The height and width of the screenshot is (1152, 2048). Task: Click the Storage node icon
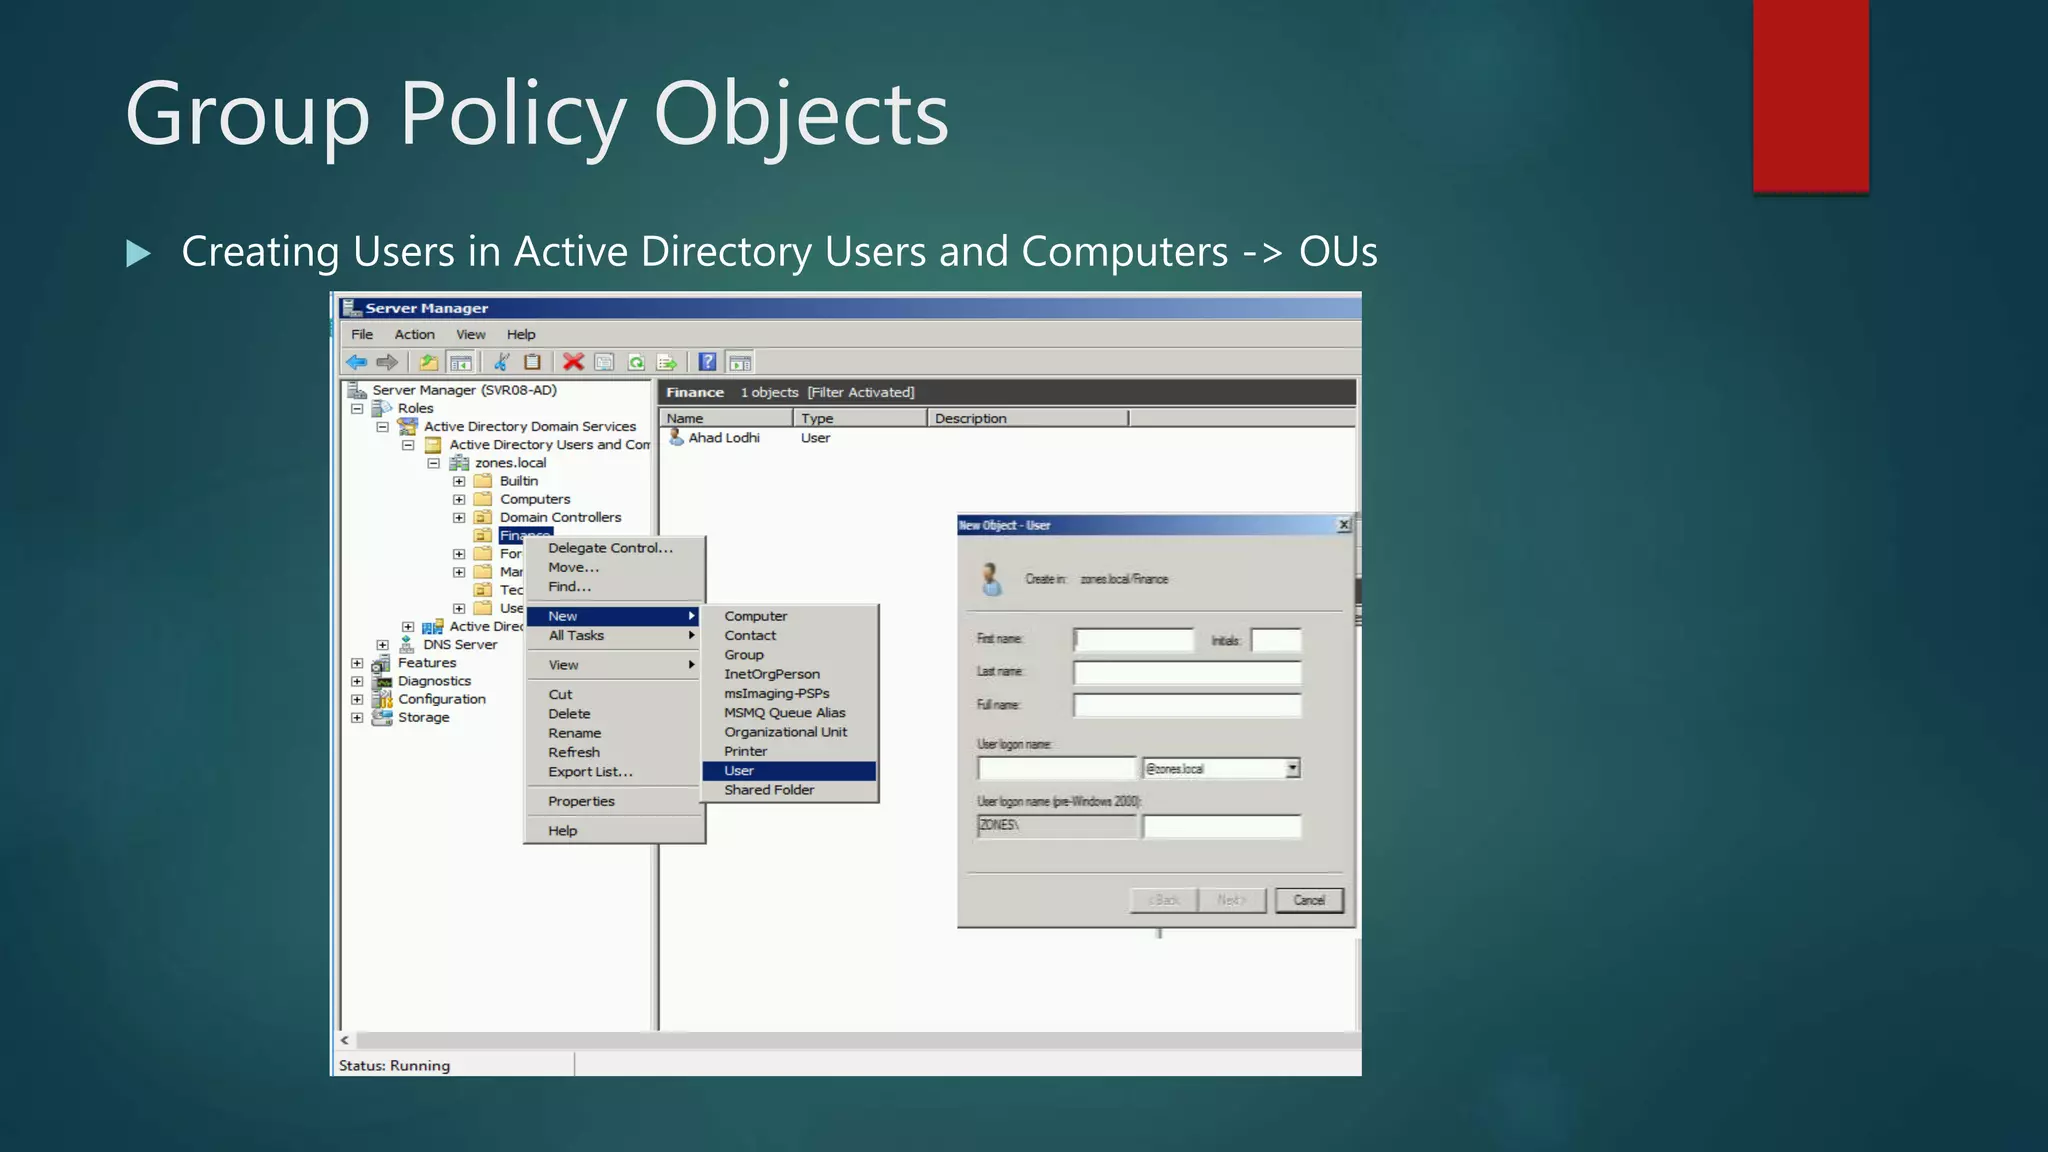382,717
